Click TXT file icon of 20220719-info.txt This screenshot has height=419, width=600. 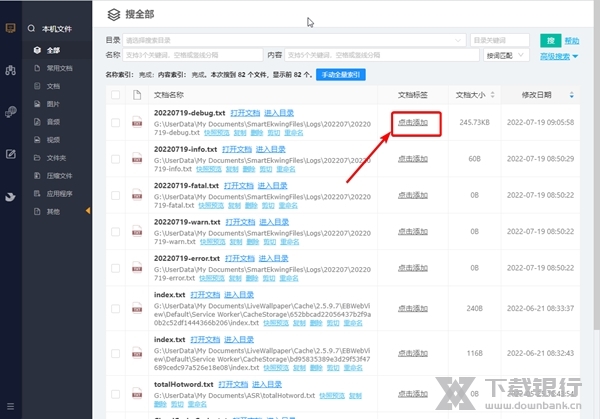pos(137,158)
